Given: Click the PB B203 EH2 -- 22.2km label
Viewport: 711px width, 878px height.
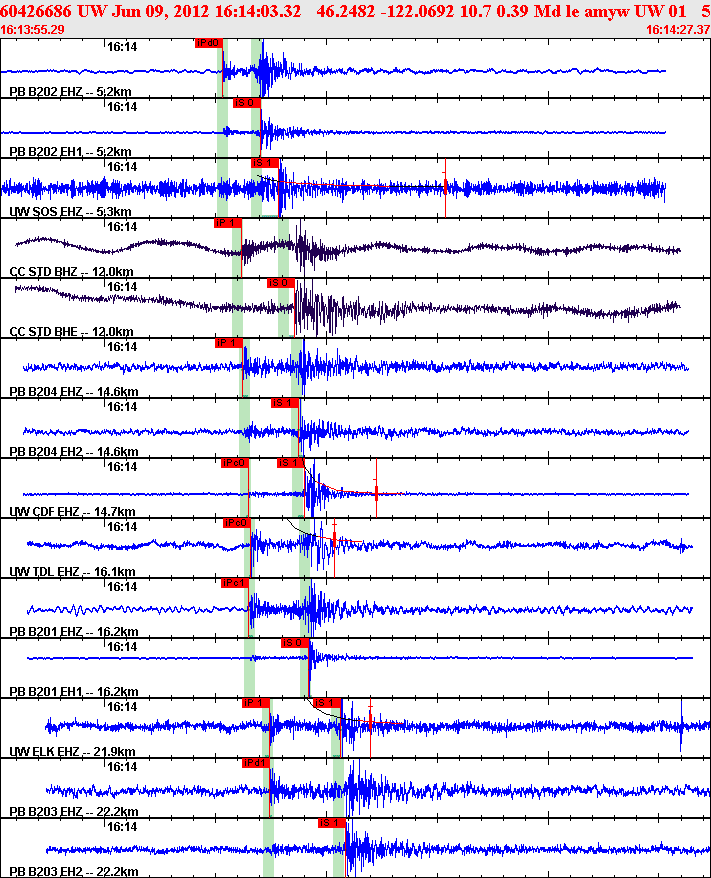Looking at the screenshot, I should click(74, 871).
